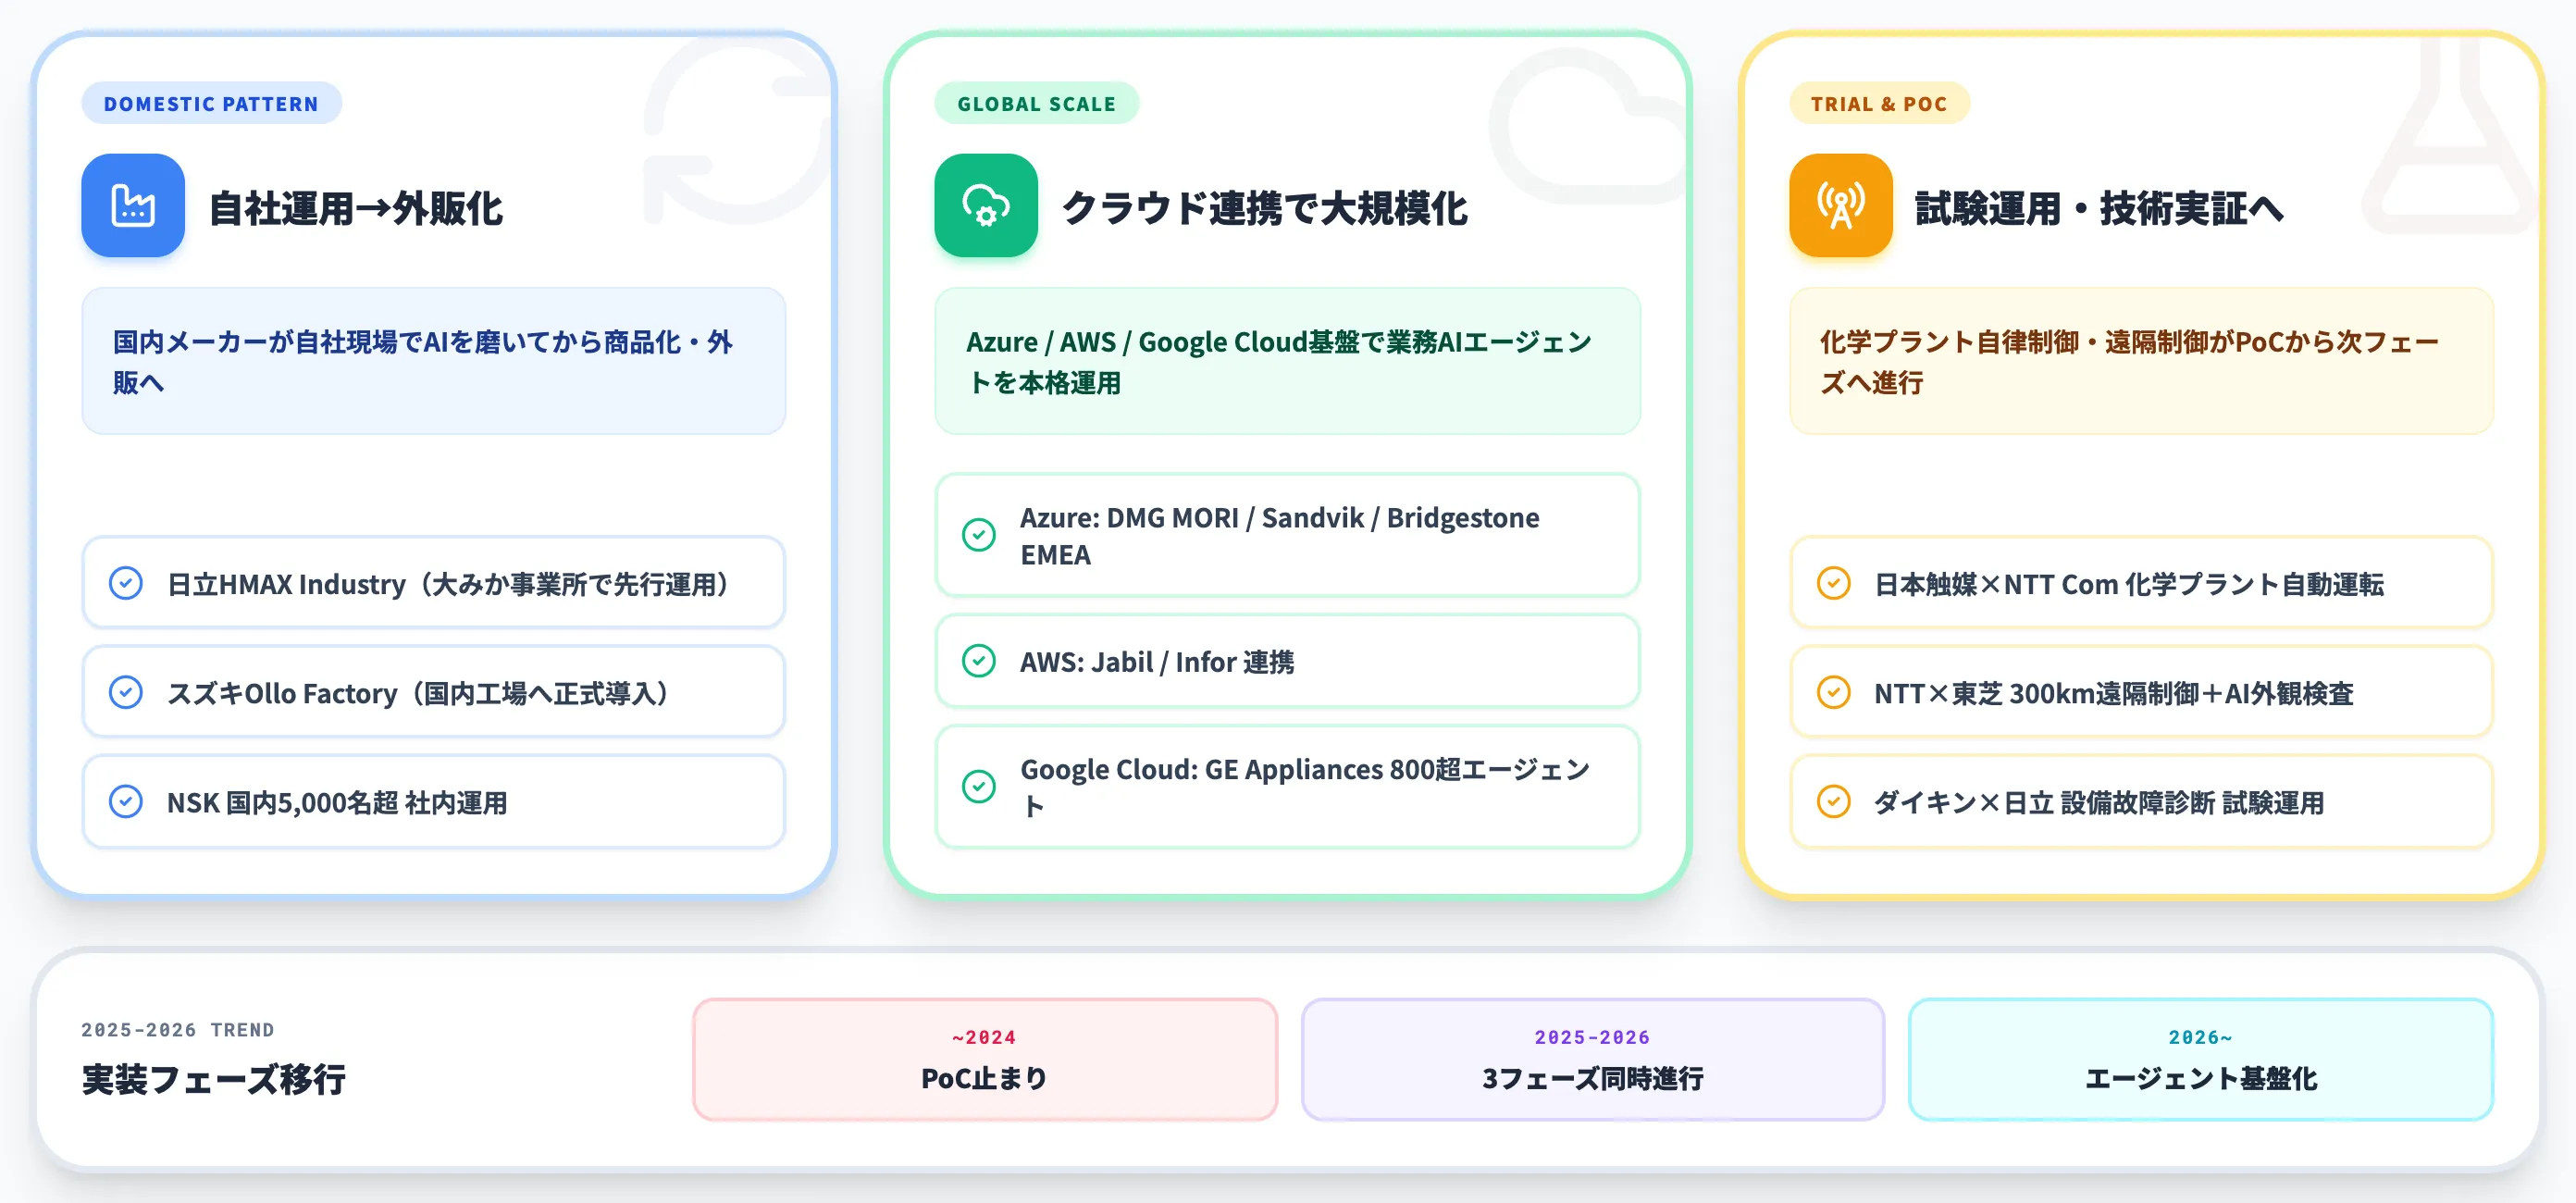Click check icon beside 日立HMAX Industry
This screenshot has width=2576, height=1203.
point(126,583)
